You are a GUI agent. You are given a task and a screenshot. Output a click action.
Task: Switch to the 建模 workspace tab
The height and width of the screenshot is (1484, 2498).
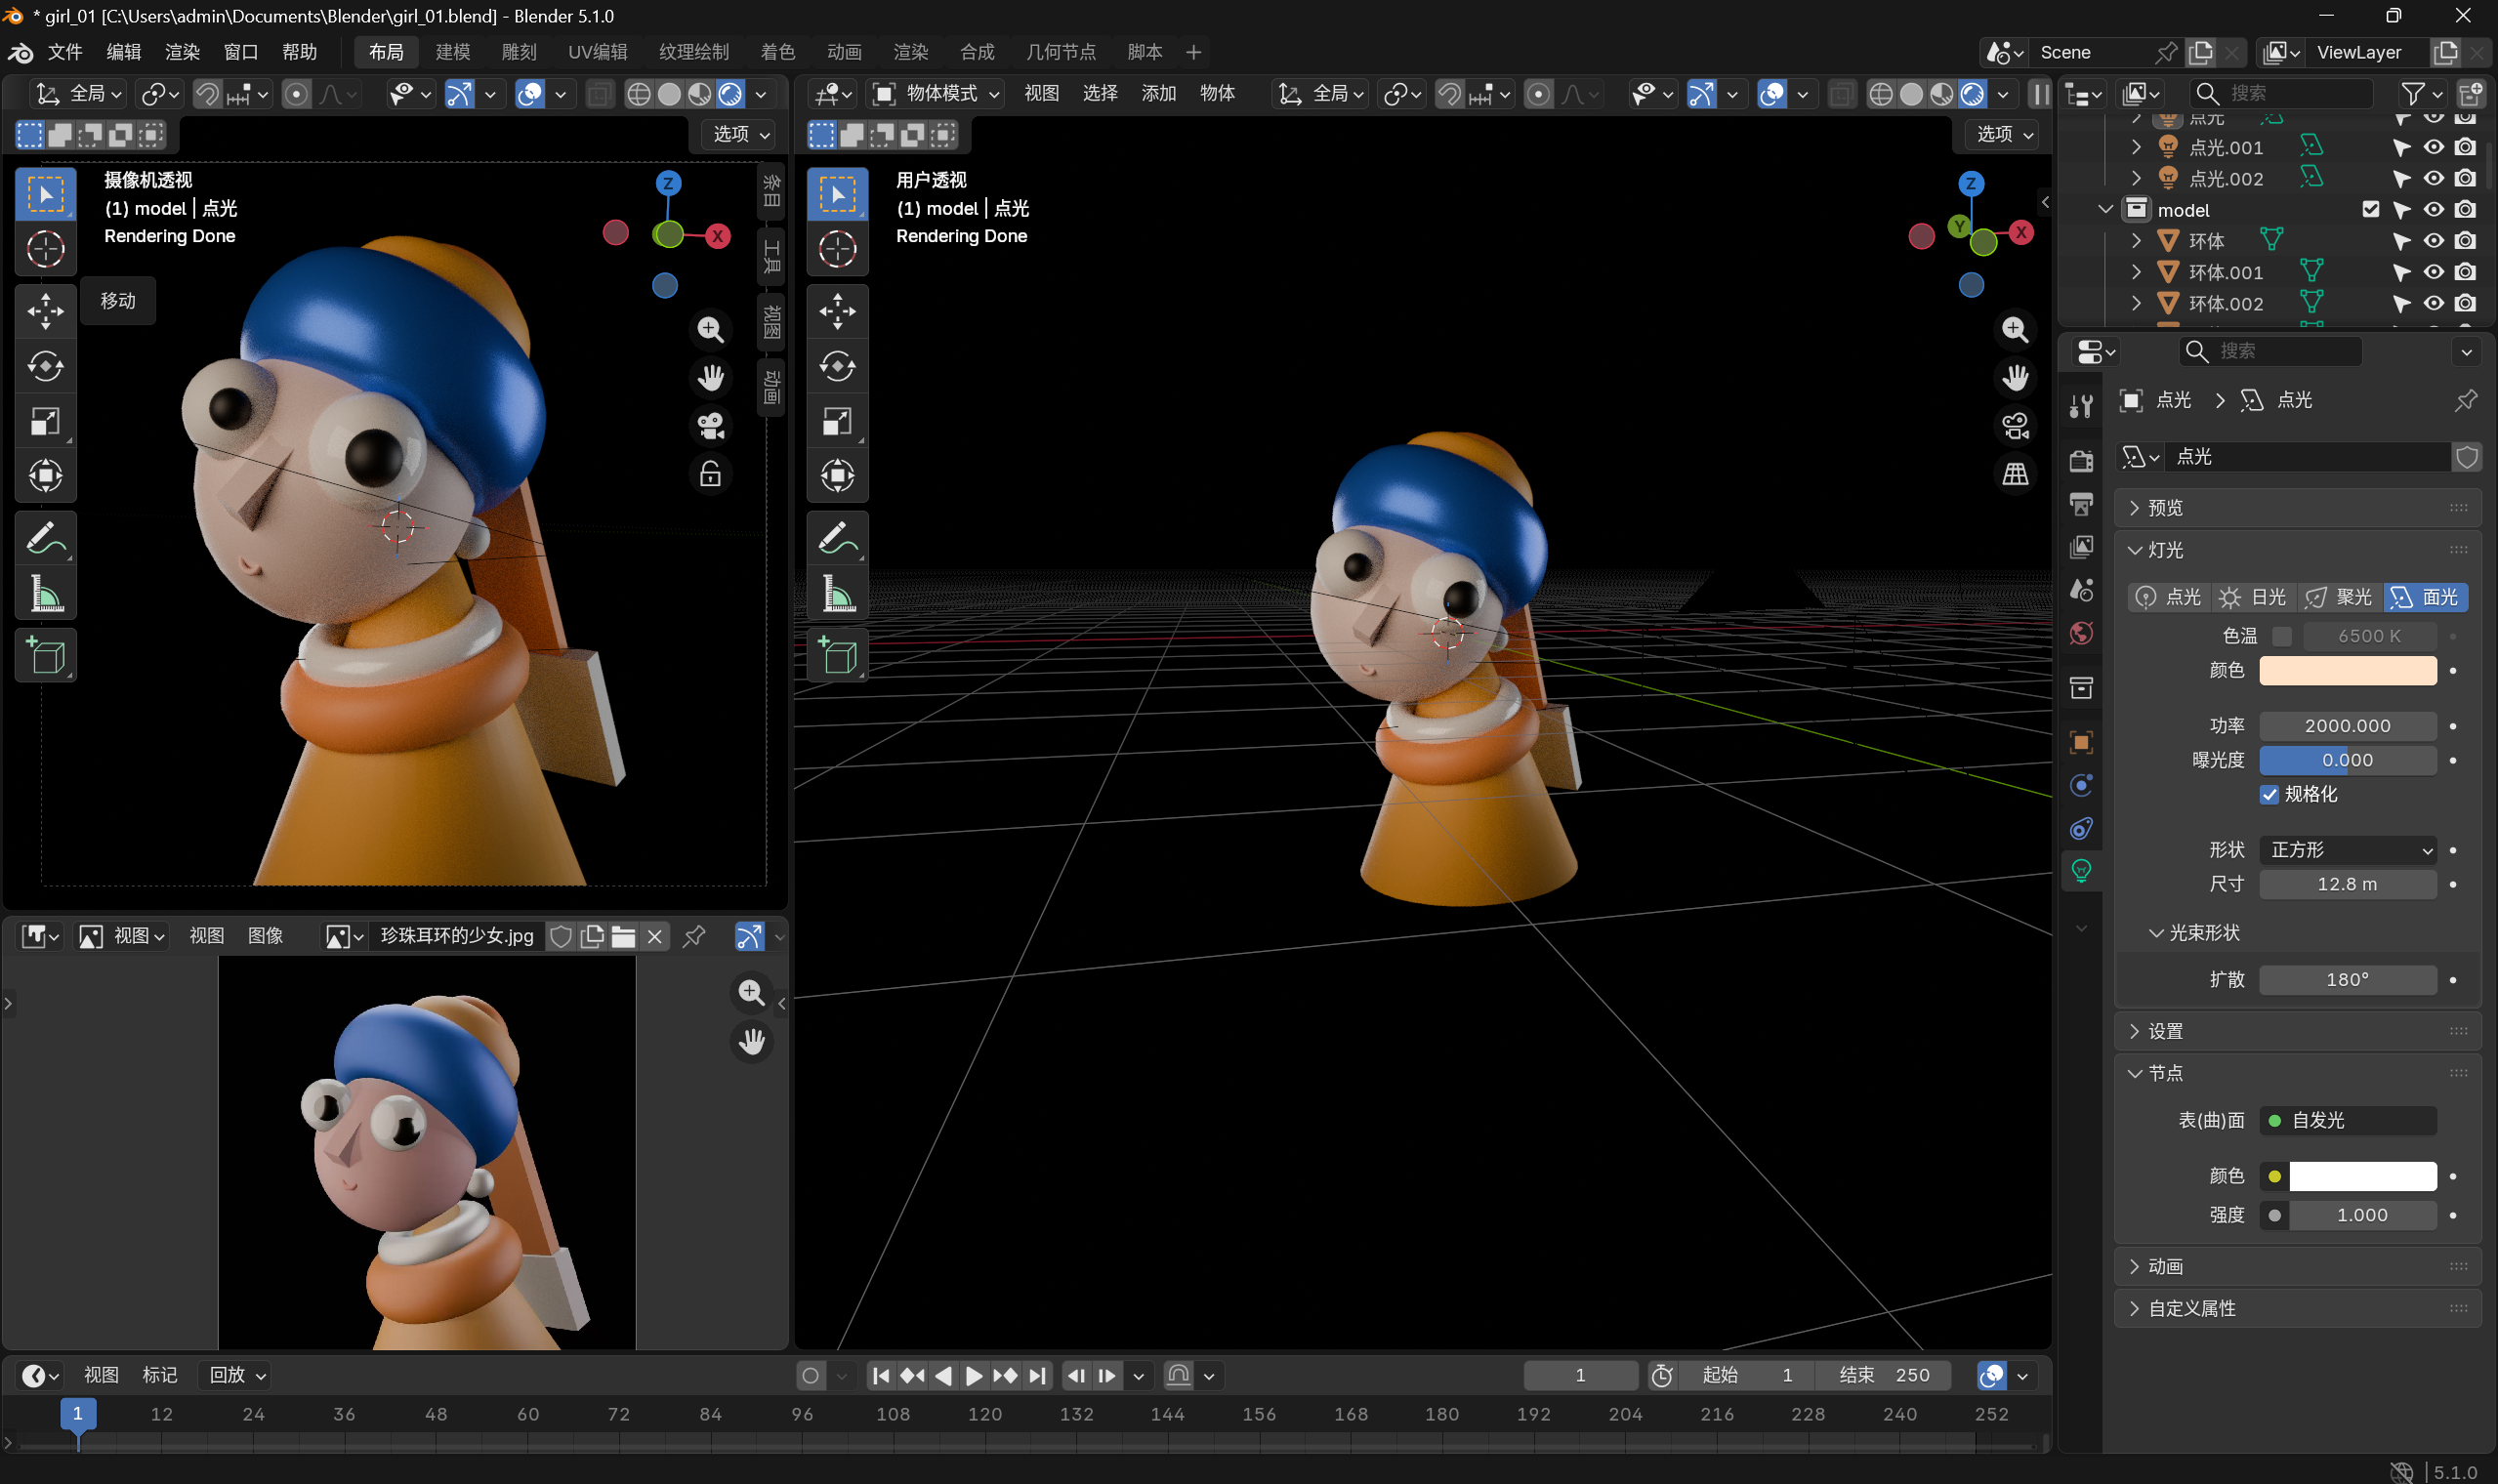(x=452, y=52)
